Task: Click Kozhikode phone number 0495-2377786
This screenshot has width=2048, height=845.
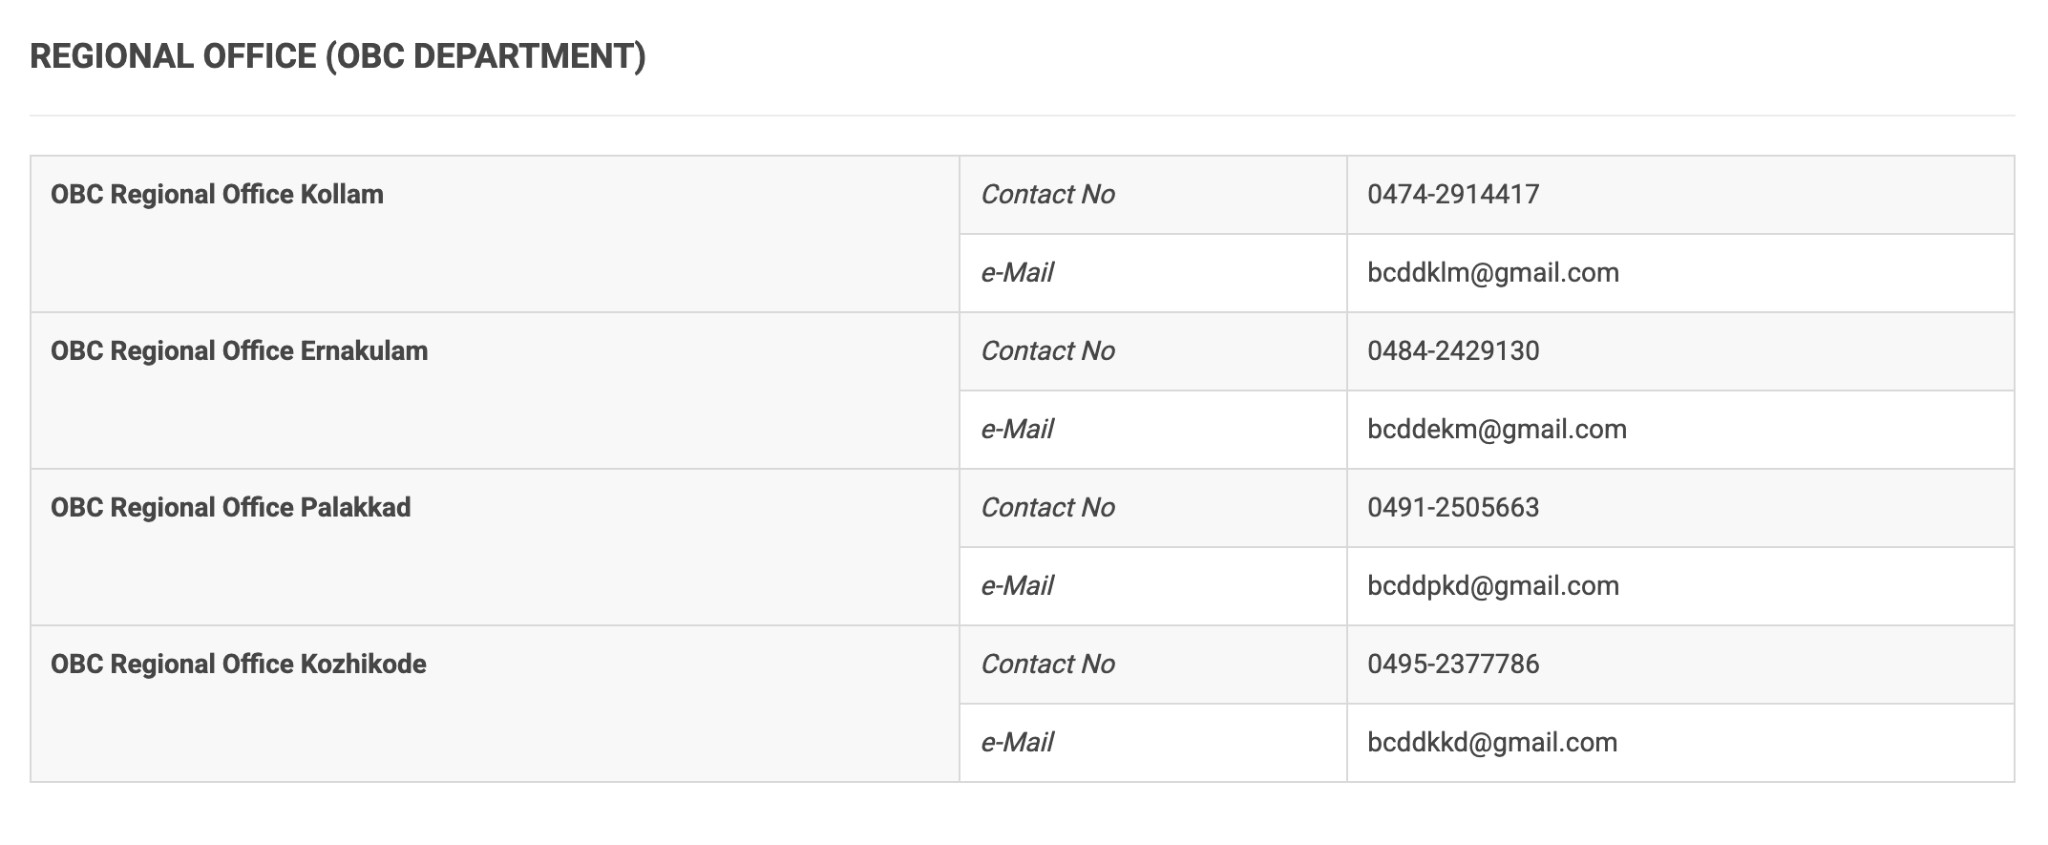Action: click(1453, 664)
